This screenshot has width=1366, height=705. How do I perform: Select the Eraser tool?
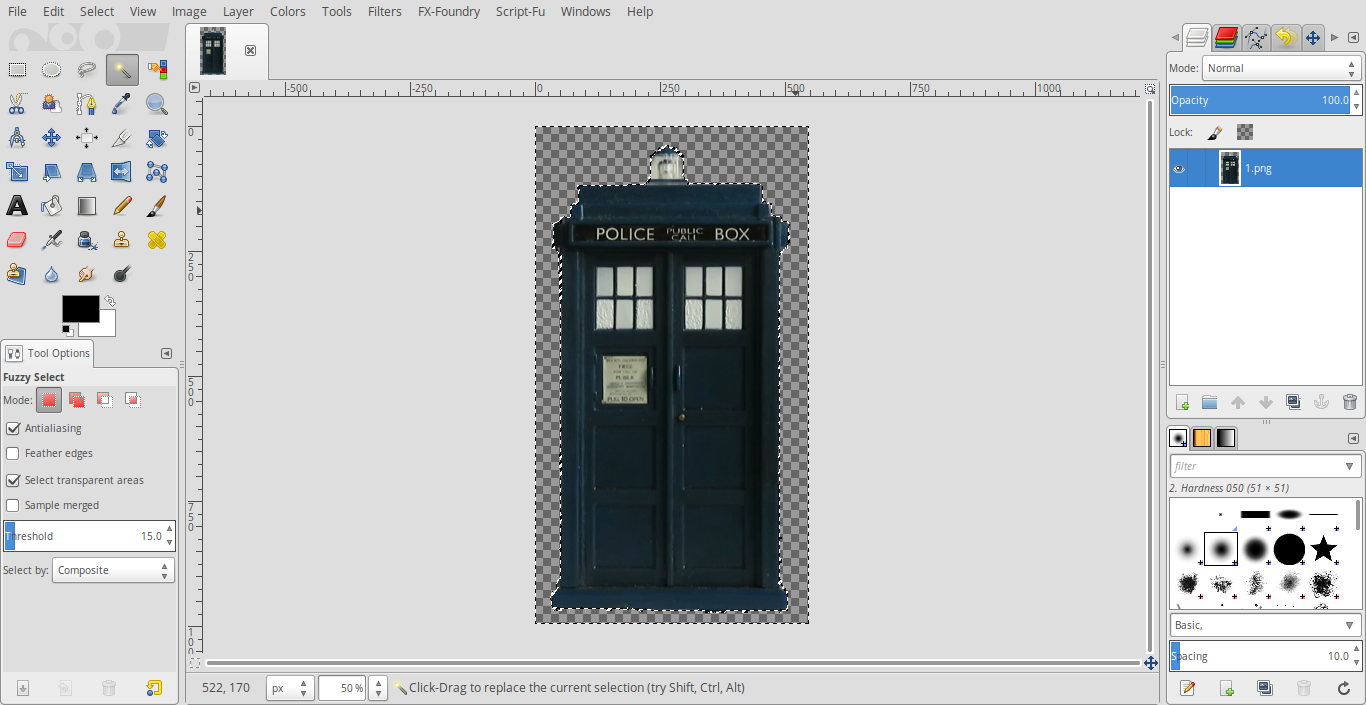pos(17,240)
